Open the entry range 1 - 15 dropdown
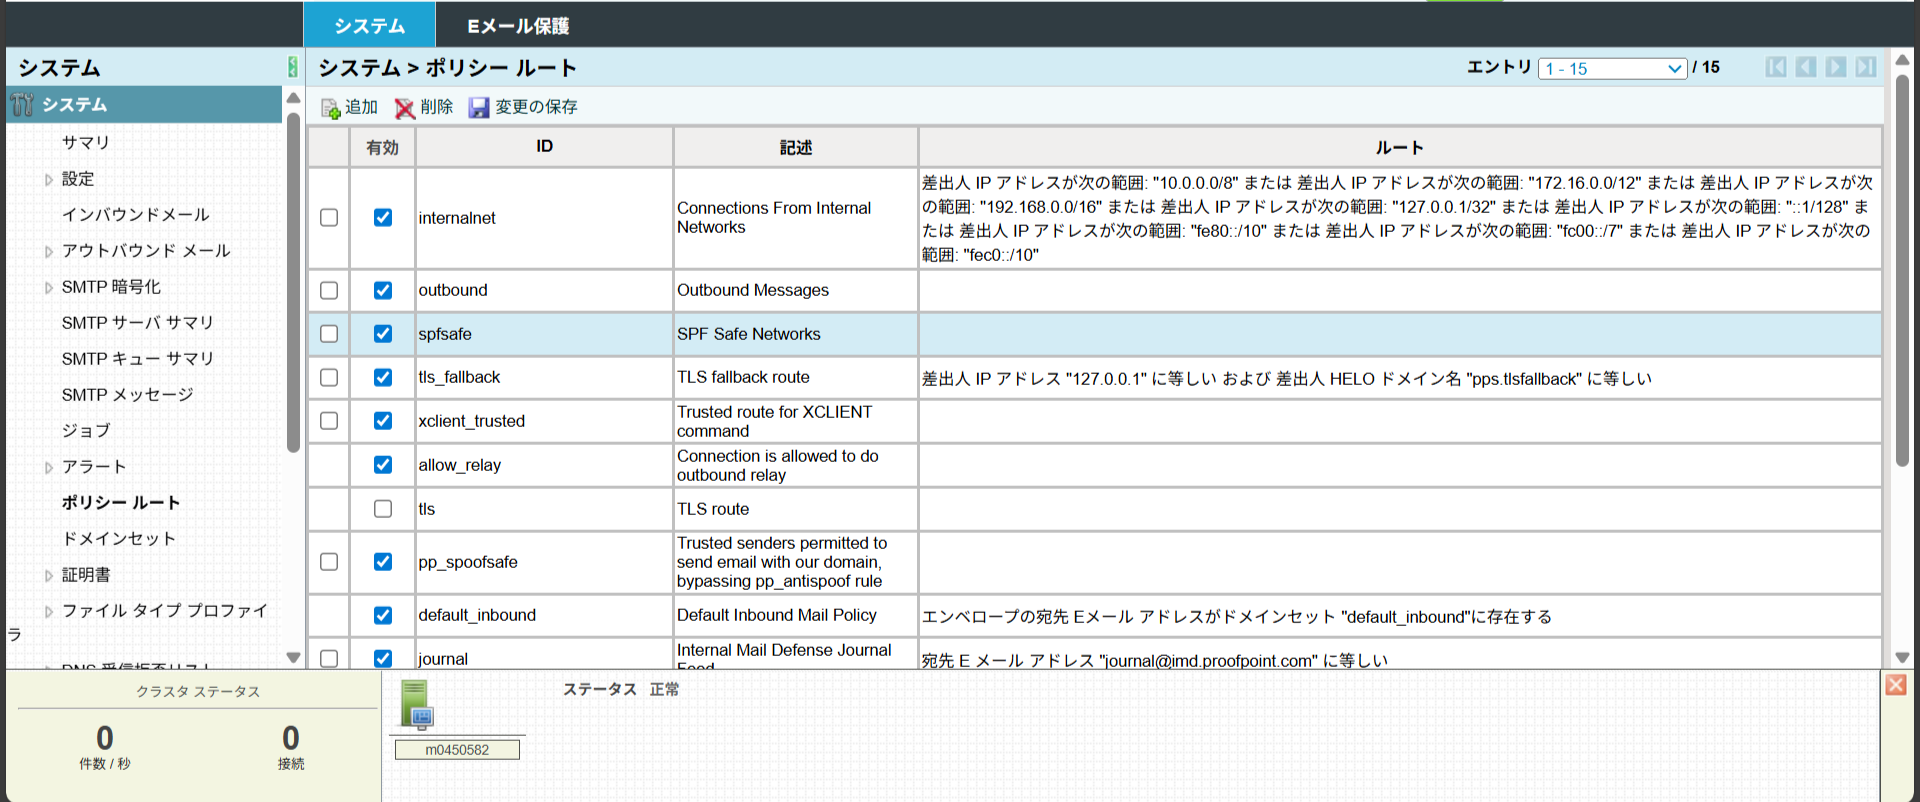The height and width of the screenshot is (802, 1920). point(1612,68)
